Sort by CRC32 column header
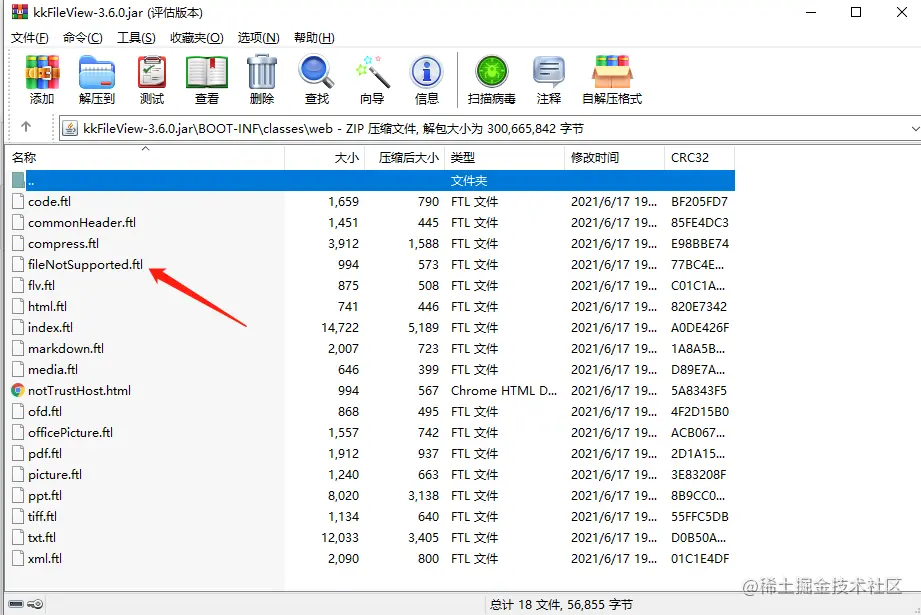 tap(700, 157)
